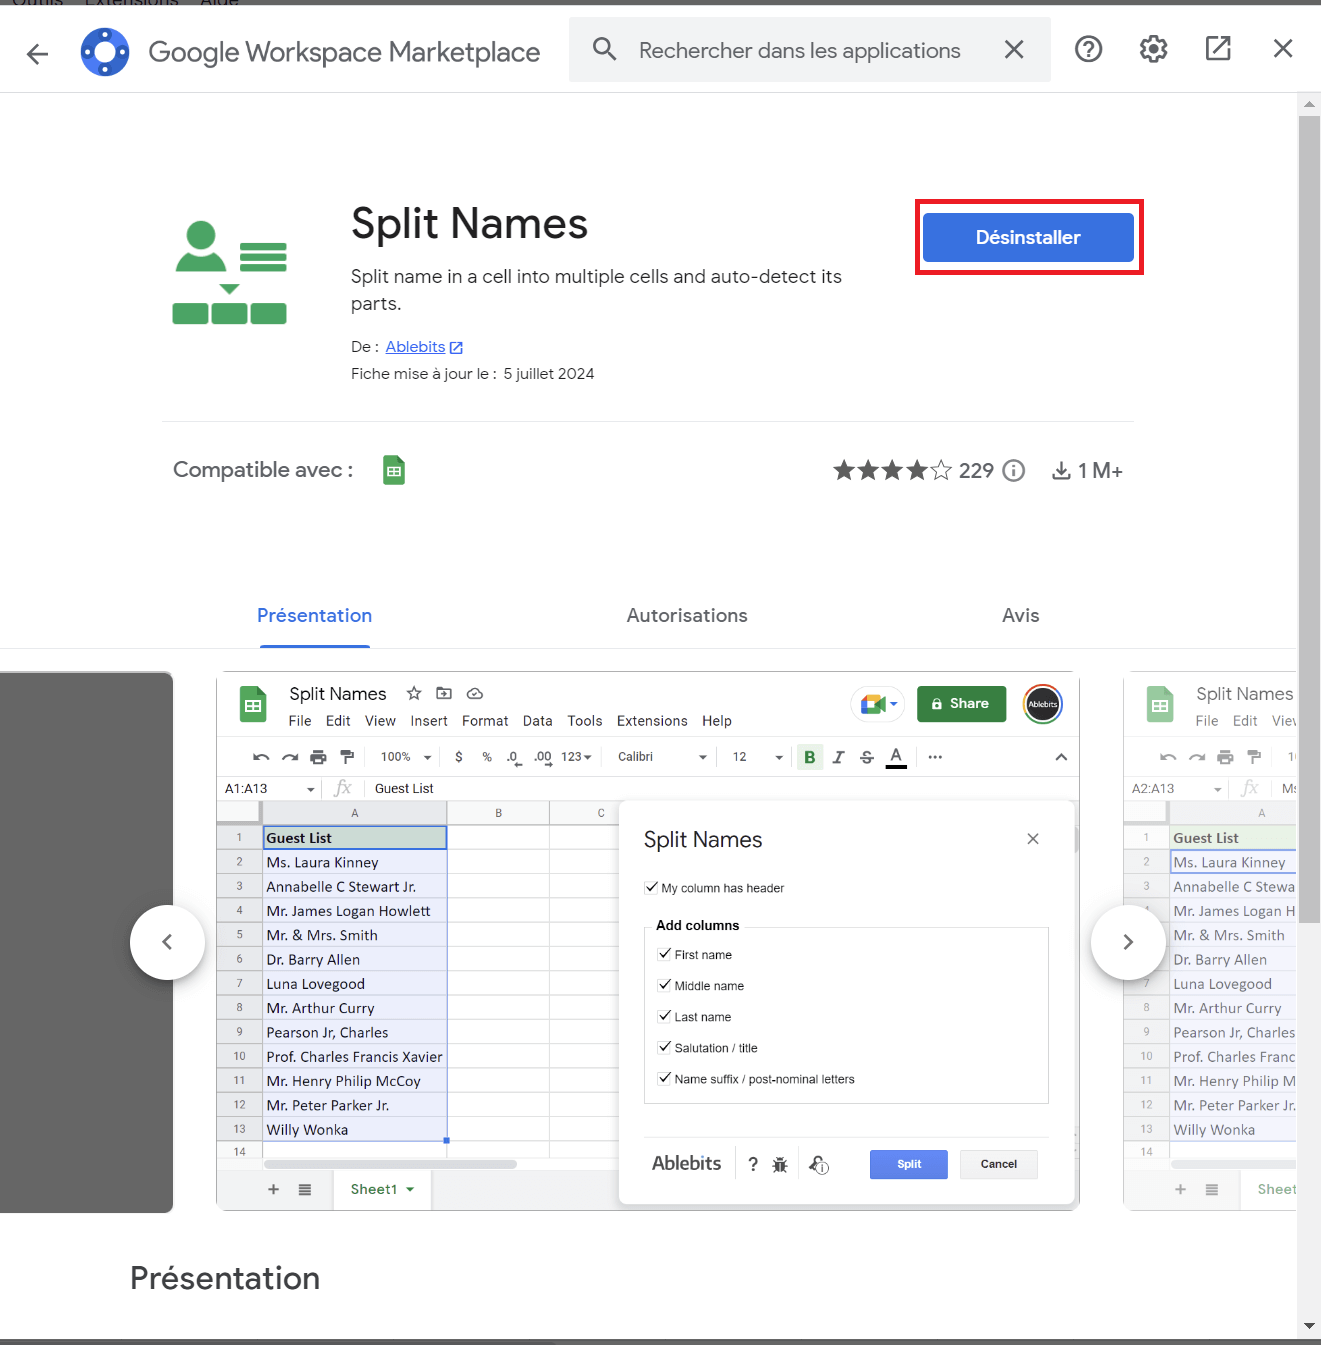
Task: Click the Split Names screenshot thumbnail
Action: [x=647, y=940]
